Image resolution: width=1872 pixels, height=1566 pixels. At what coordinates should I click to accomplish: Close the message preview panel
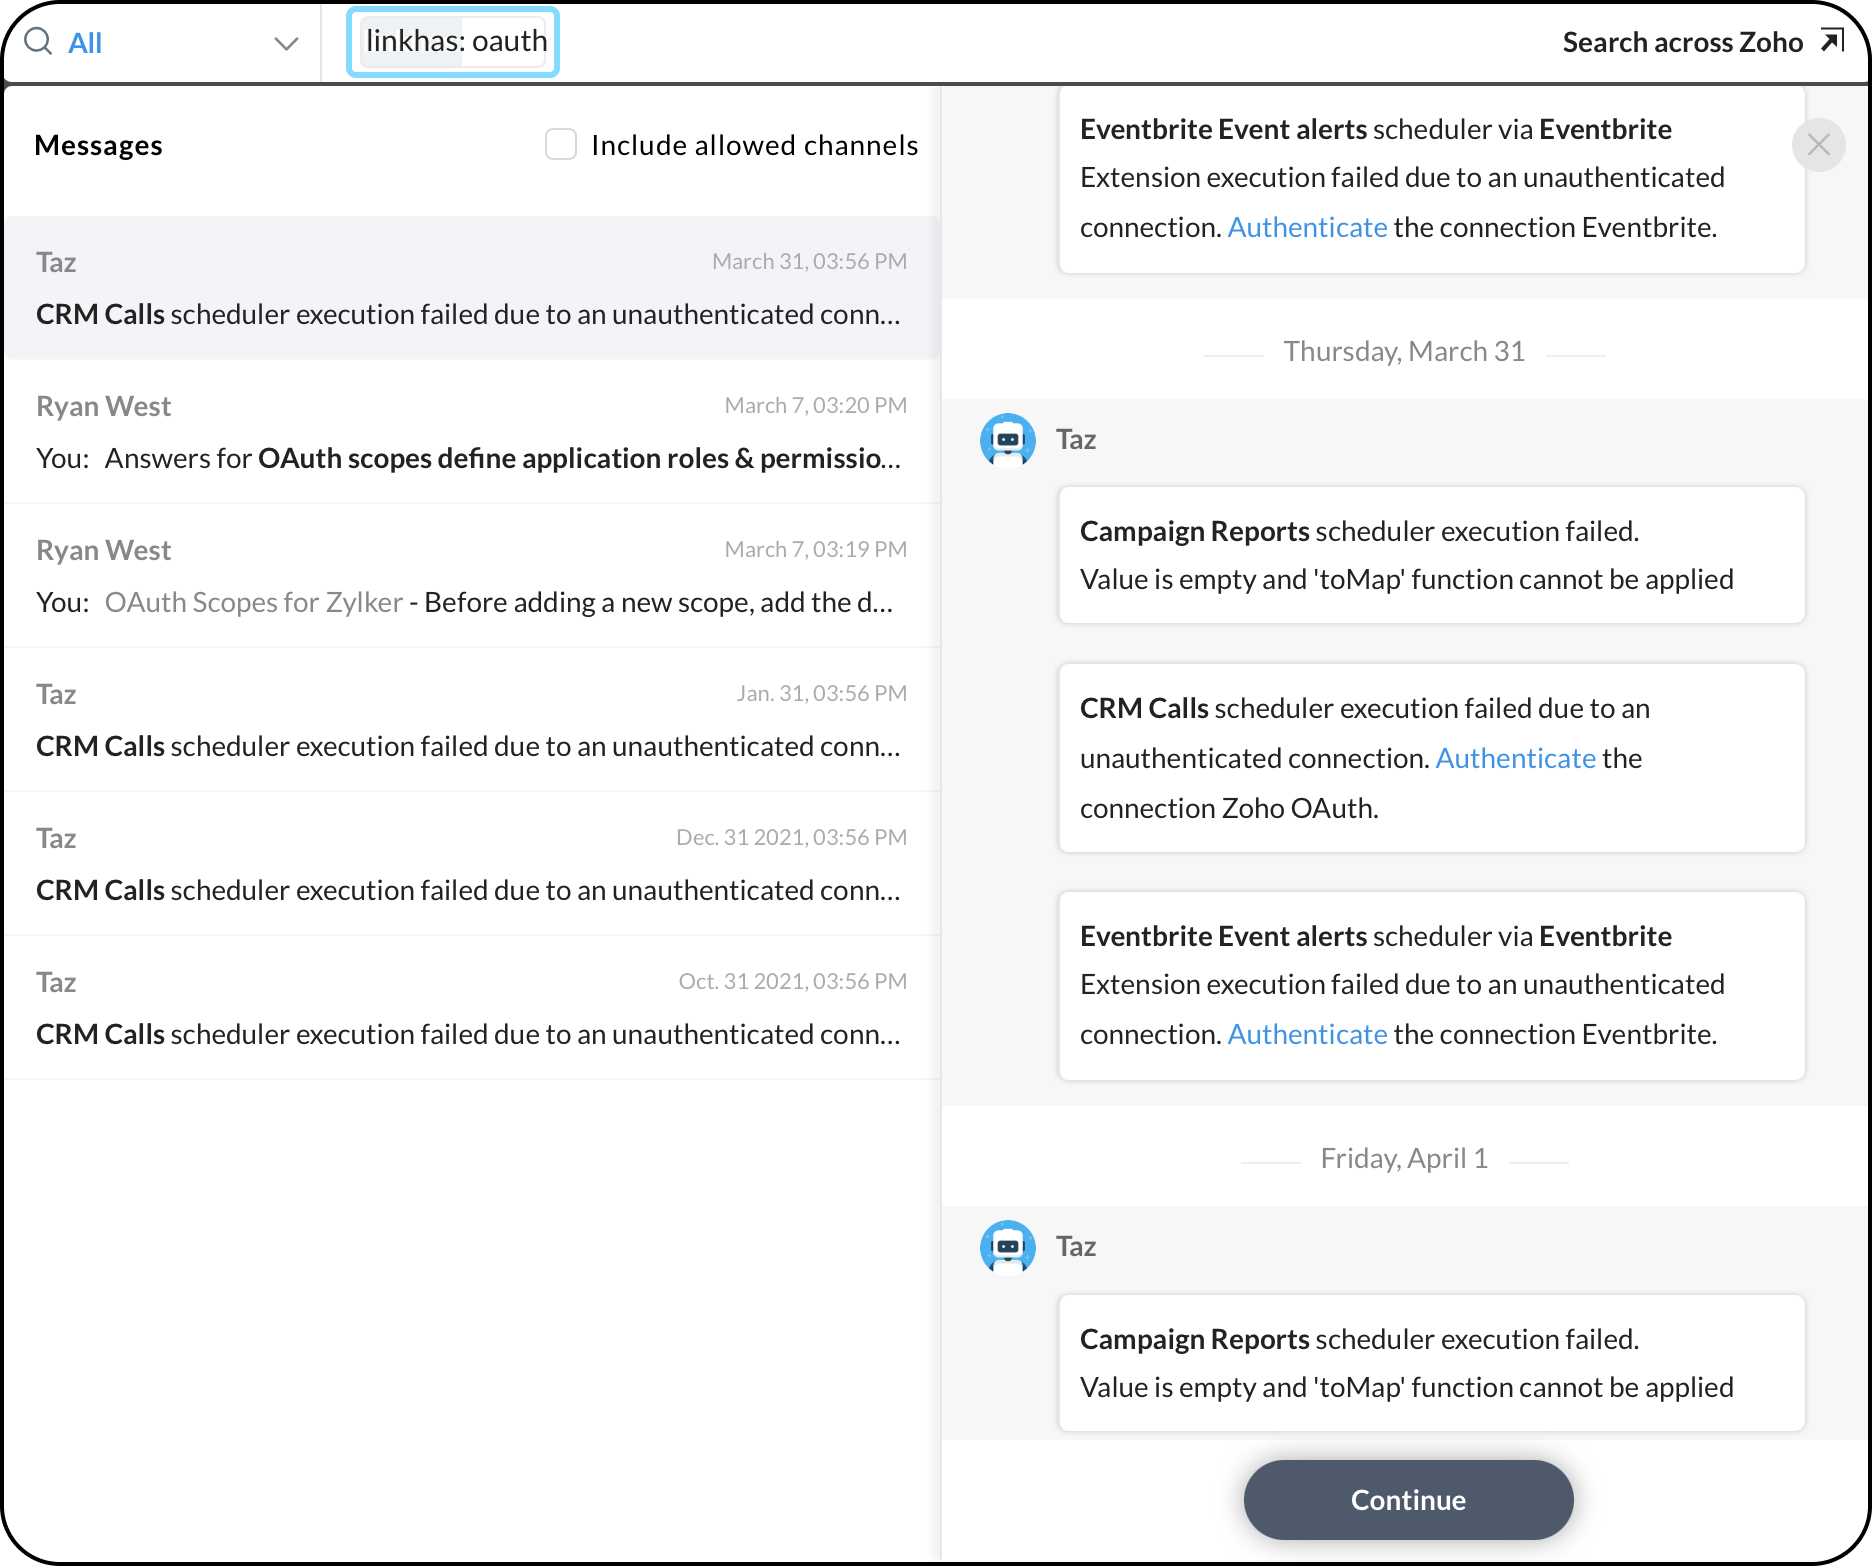pyautogui.click(x=1819, y=145)
